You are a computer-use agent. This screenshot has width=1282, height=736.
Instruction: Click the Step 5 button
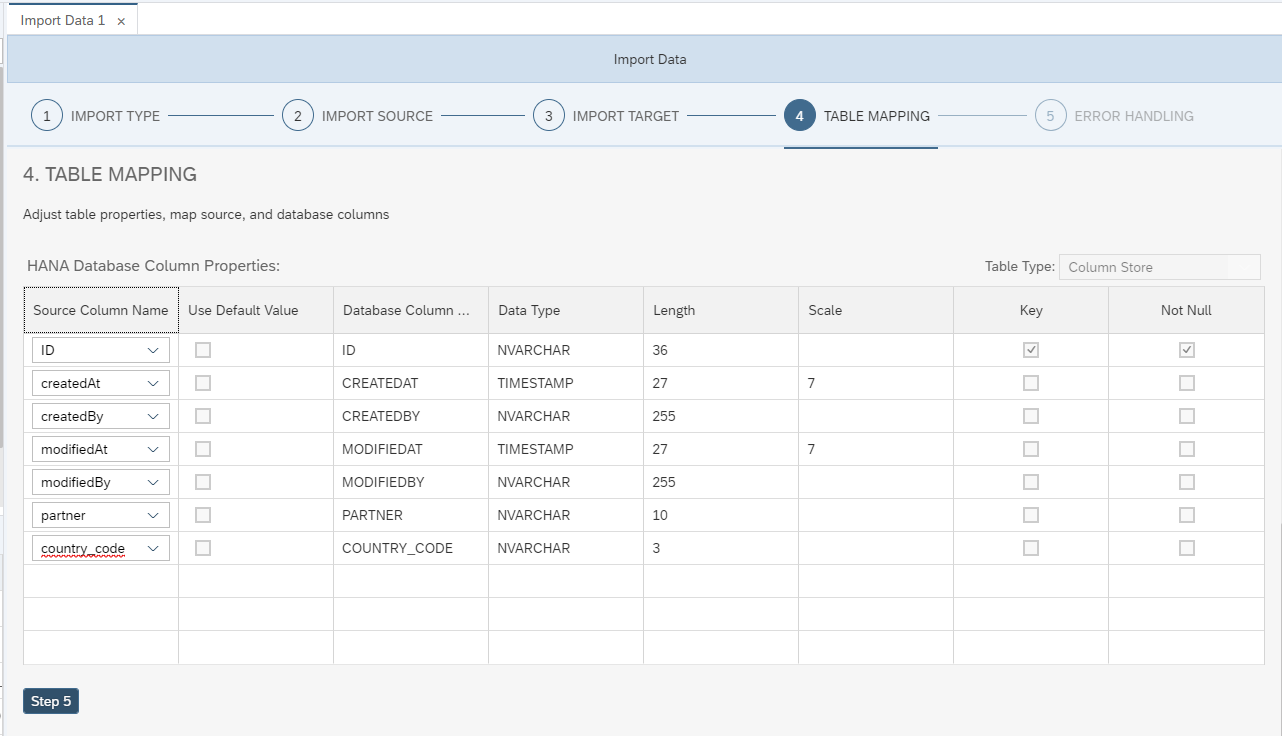[x=50, y=701]
